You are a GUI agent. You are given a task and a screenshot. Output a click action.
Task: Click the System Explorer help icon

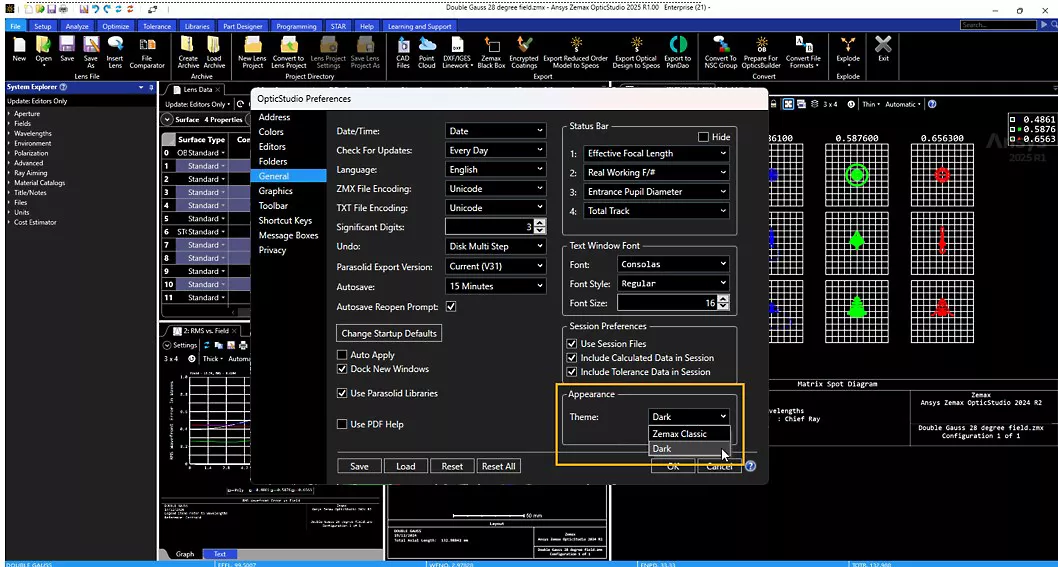click(63, 87)
